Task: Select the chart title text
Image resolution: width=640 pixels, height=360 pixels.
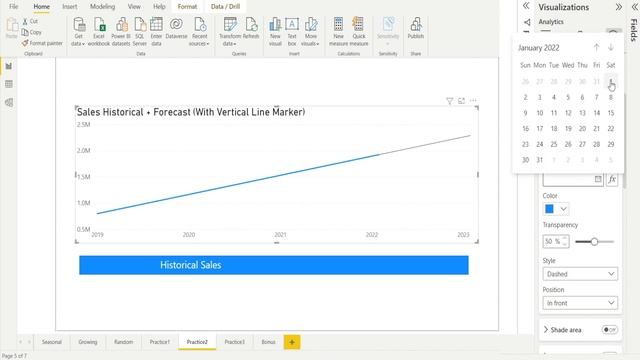Action: (x=191, y=112)
